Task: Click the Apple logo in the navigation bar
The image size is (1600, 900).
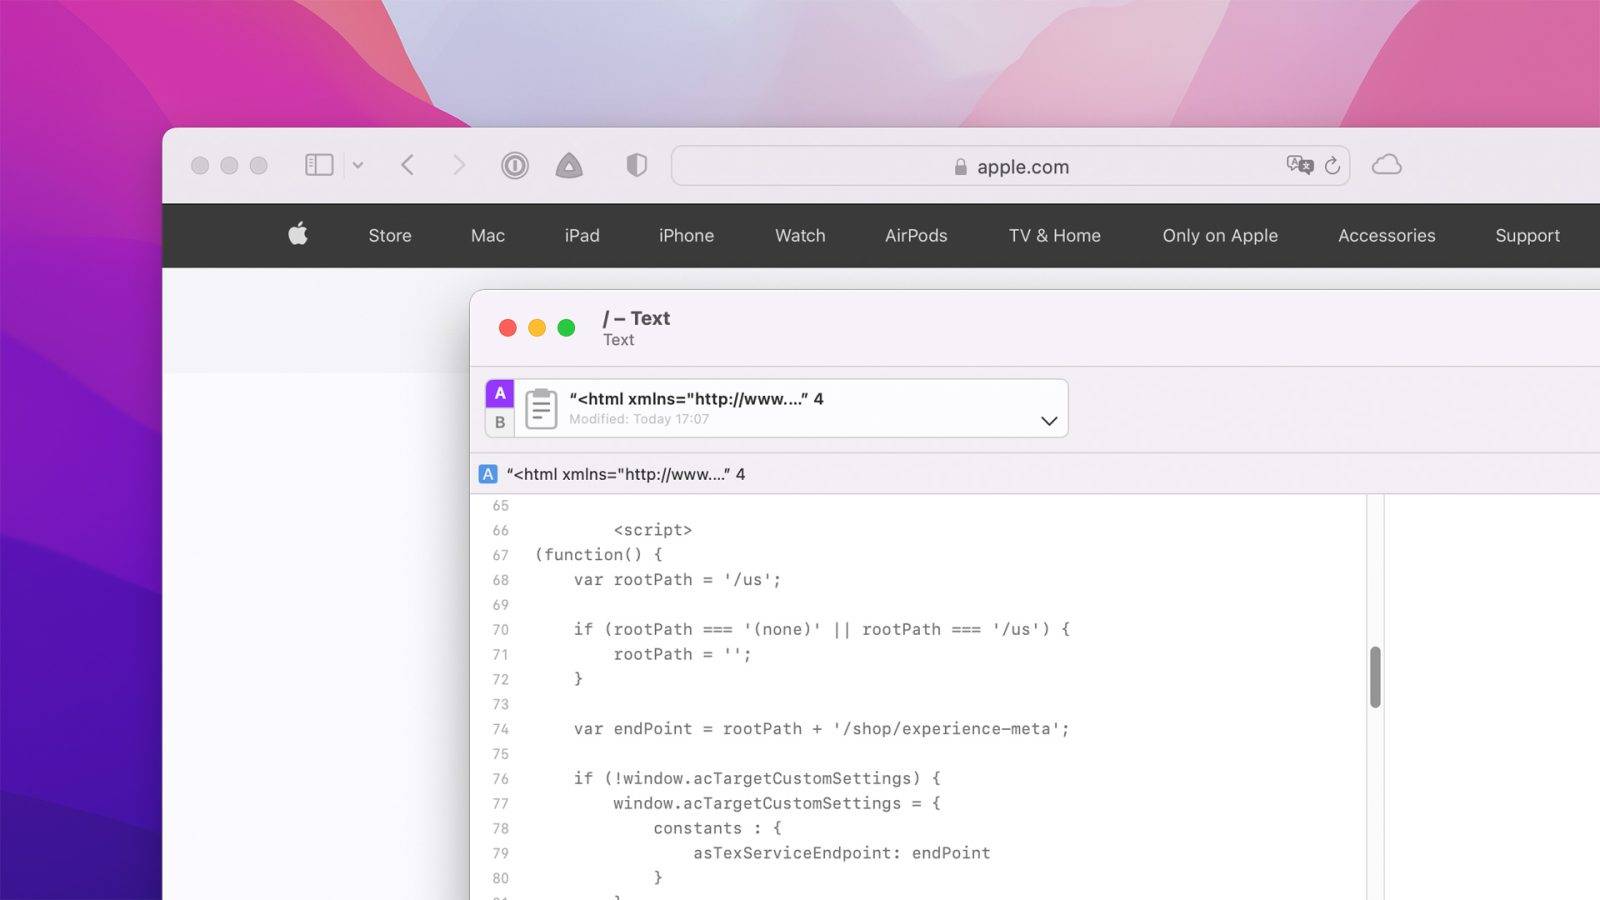Action: [x=297, y=235]
